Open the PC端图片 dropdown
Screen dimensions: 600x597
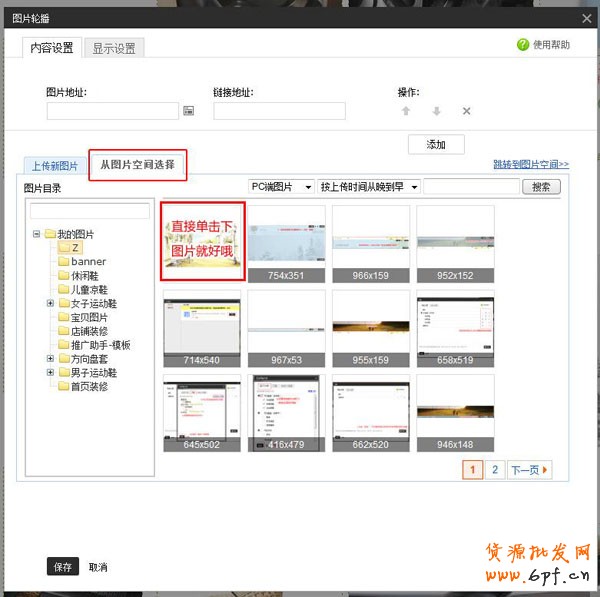(x=281, y=187)
